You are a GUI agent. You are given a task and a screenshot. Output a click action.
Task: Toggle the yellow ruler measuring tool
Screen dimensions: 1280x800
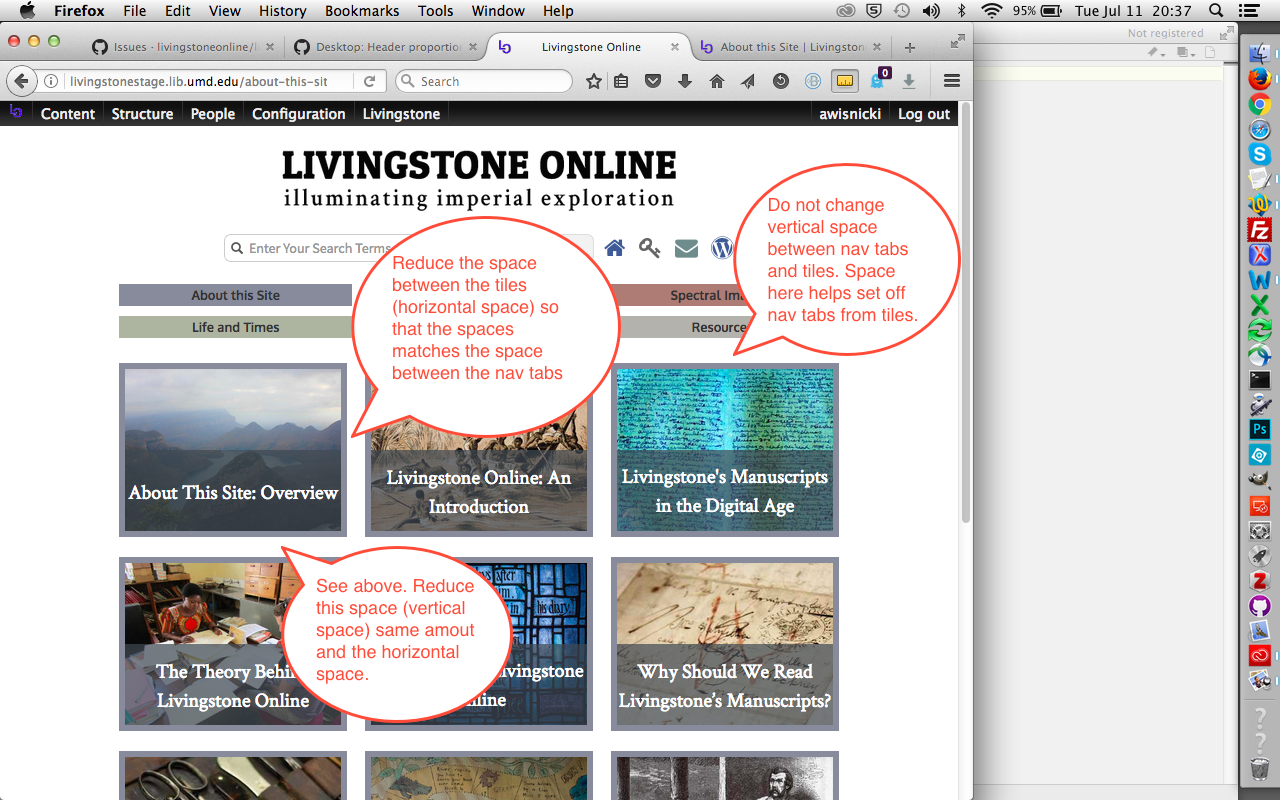click(x=845, y=81)
